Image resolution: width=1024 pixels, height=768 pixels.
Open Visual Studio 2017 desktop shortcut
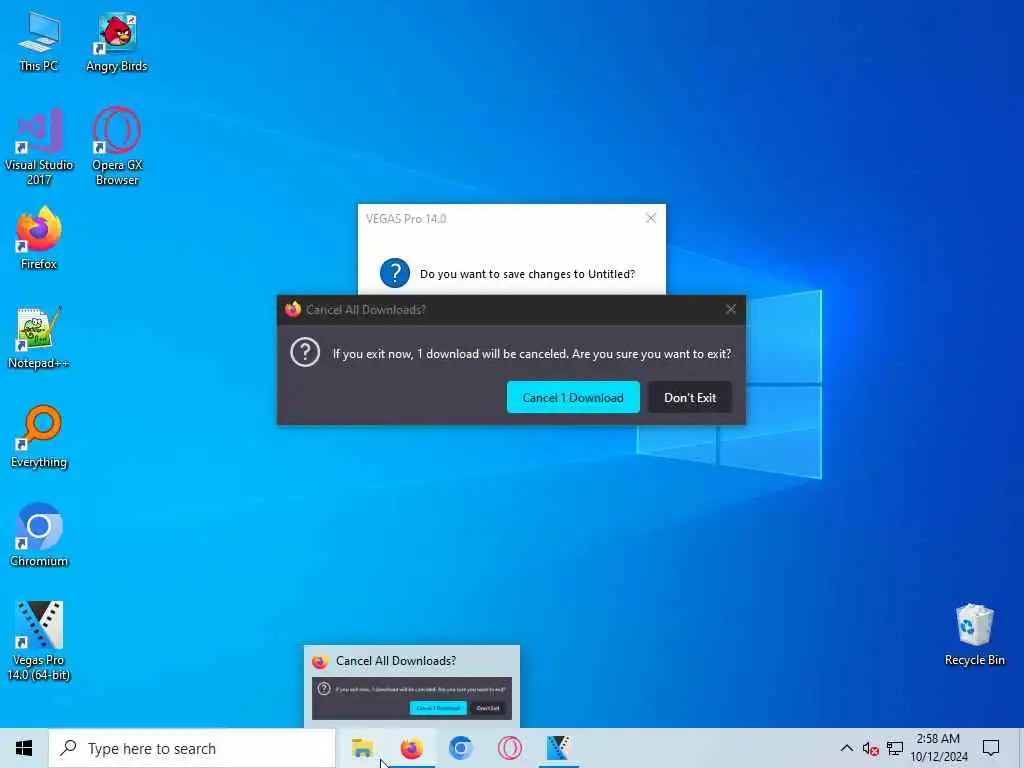point(39,146)
